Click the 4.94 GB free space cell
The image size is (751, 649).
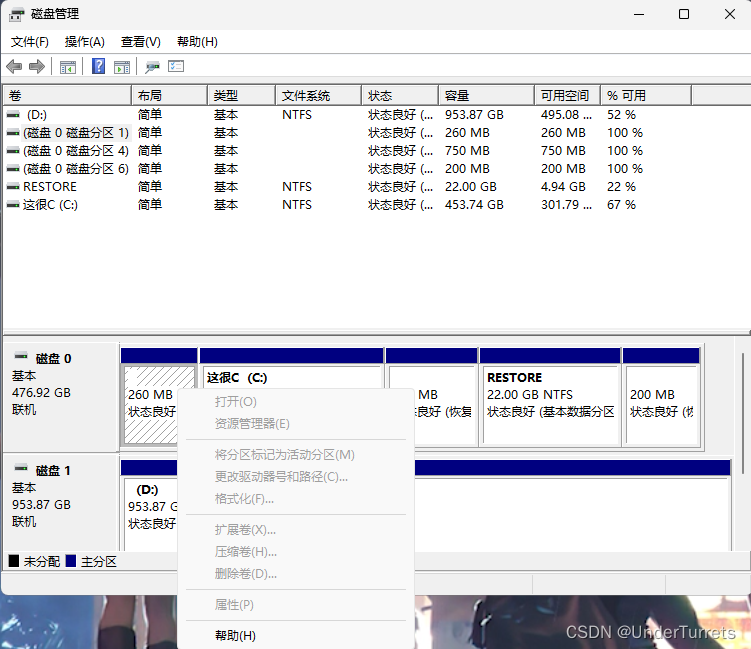pyautogui.click(x=563, y=187)
